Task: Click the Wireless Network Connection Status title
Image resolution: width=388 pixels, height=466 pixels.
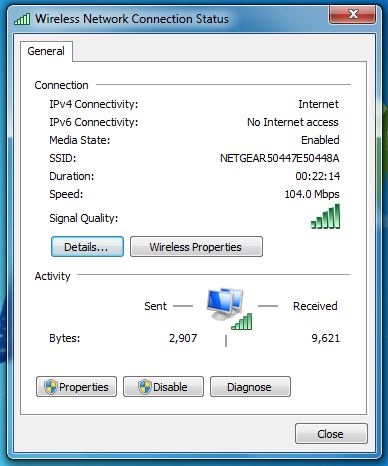Action: point(132,19)
